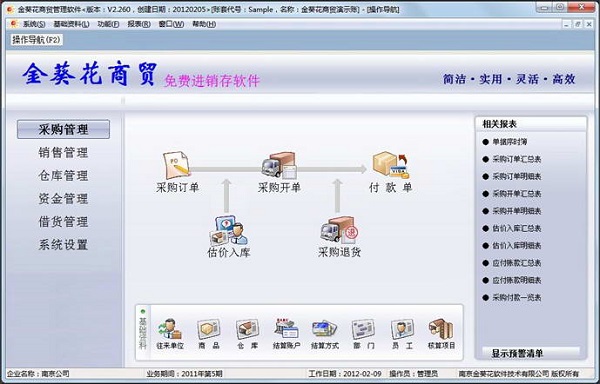Image resolution: width=600 pixels, height=384 pixels.
Task: Select the 销售管理 module
Action: 64,153
